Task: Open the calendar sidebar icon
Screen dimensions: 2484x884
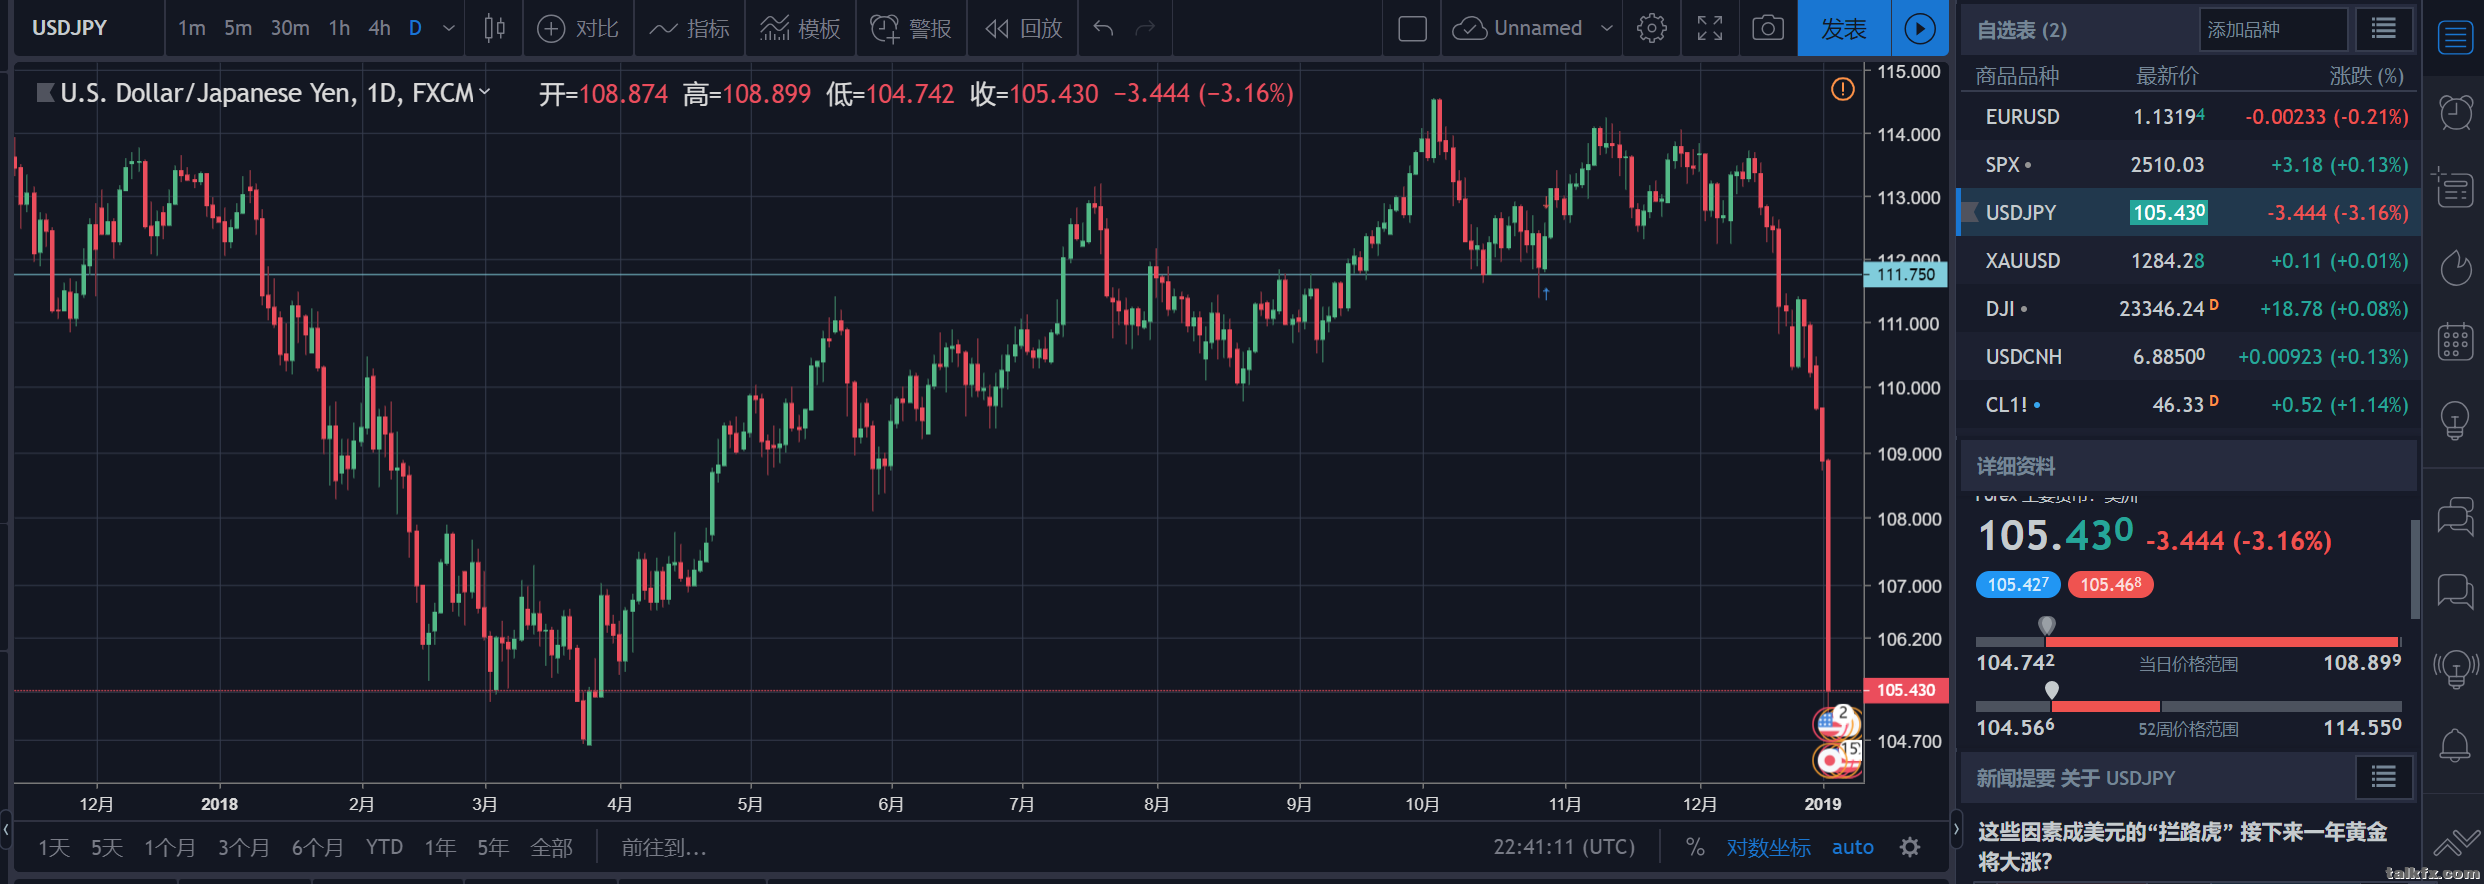Action: coord(2455,342)
